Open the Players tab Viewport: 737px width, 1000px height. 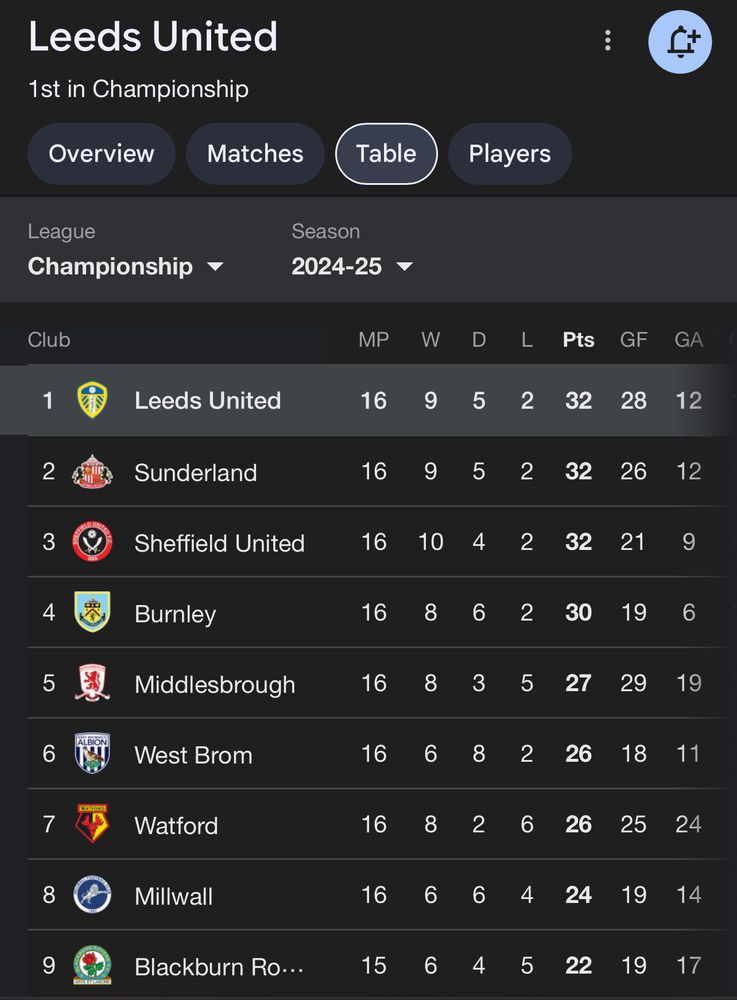point(509,154)
